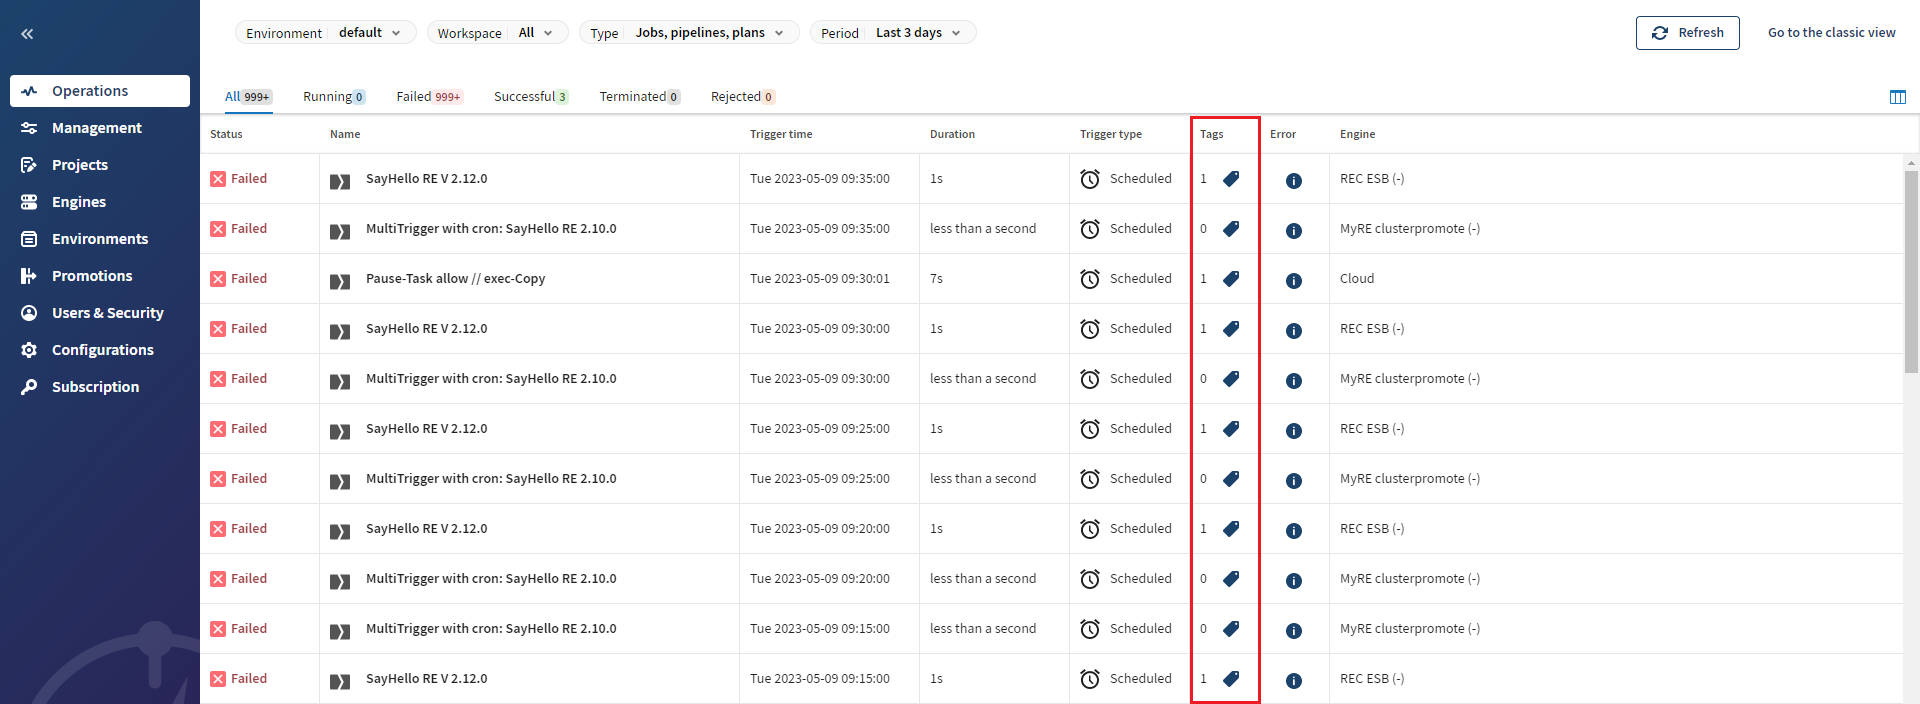Viewport: 1920px width, 704px height.
Task: Show the Terminated tab
Action: pyautogui.click(x=639, y=97)
